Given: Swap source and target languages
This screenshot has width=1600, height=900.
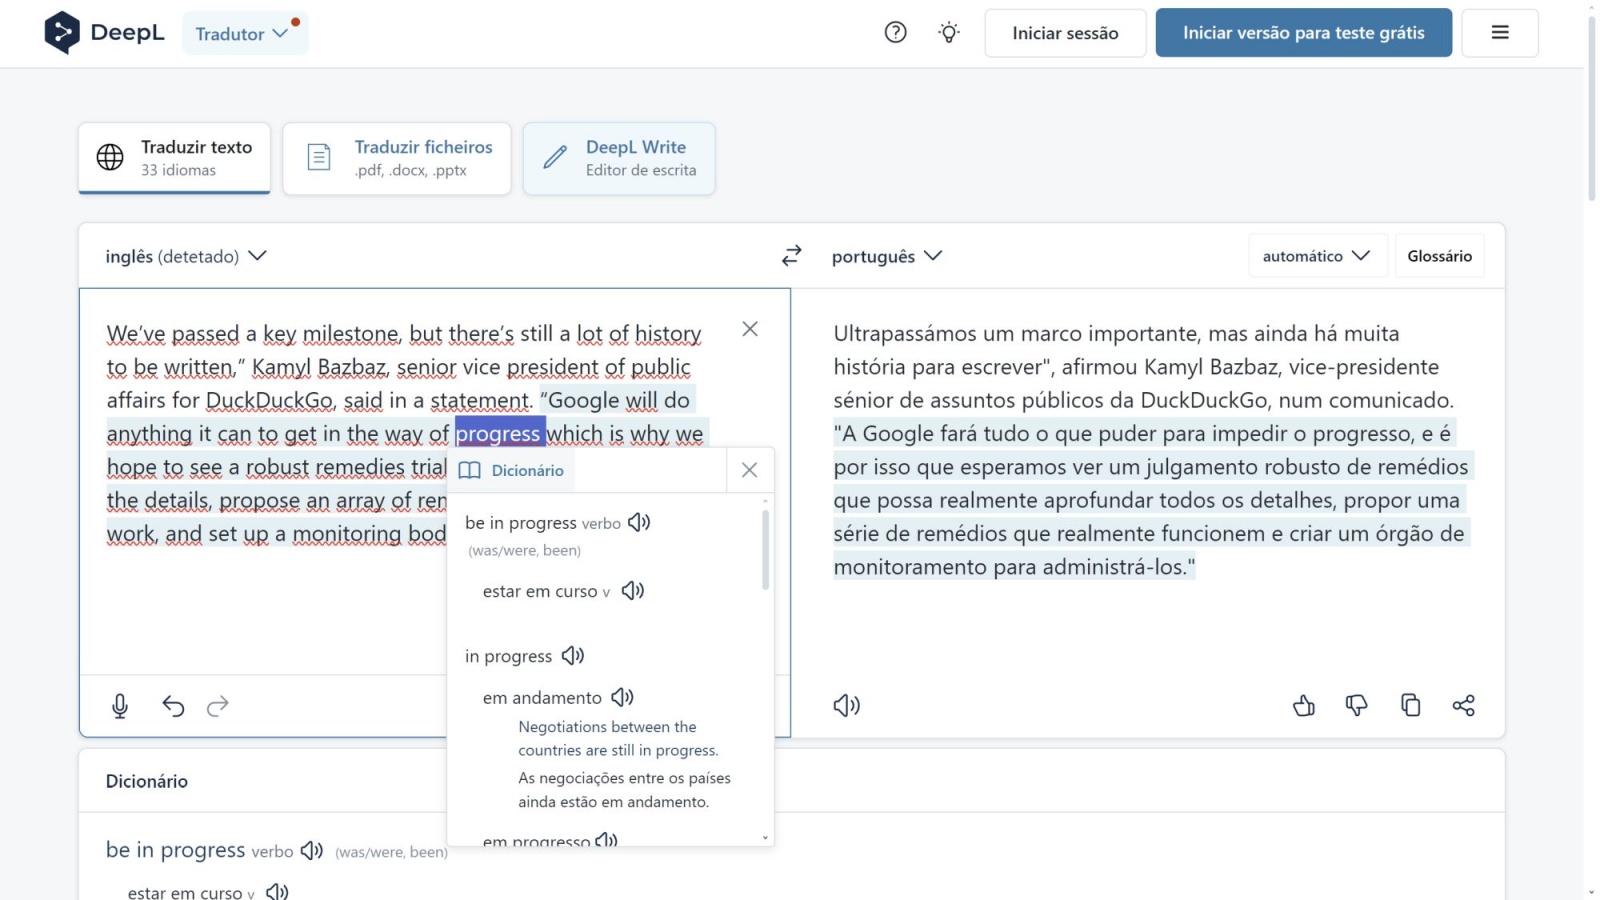Looking at the screenshot, I should tap(791, 256).
